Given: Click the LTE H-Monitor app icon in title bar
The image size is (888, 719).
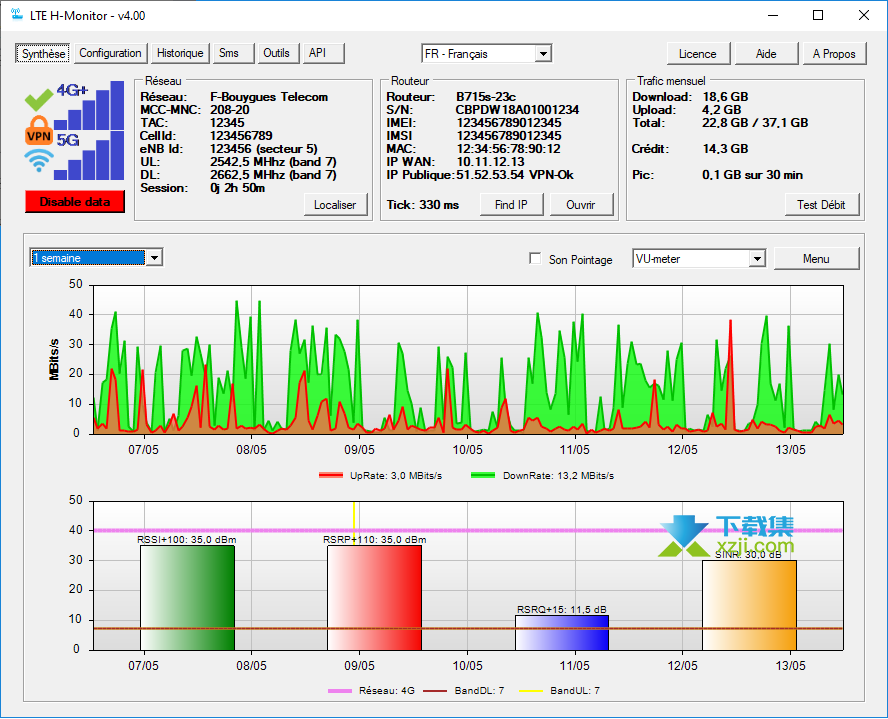Looking at the screenshot, I should (x=17, y=15).
